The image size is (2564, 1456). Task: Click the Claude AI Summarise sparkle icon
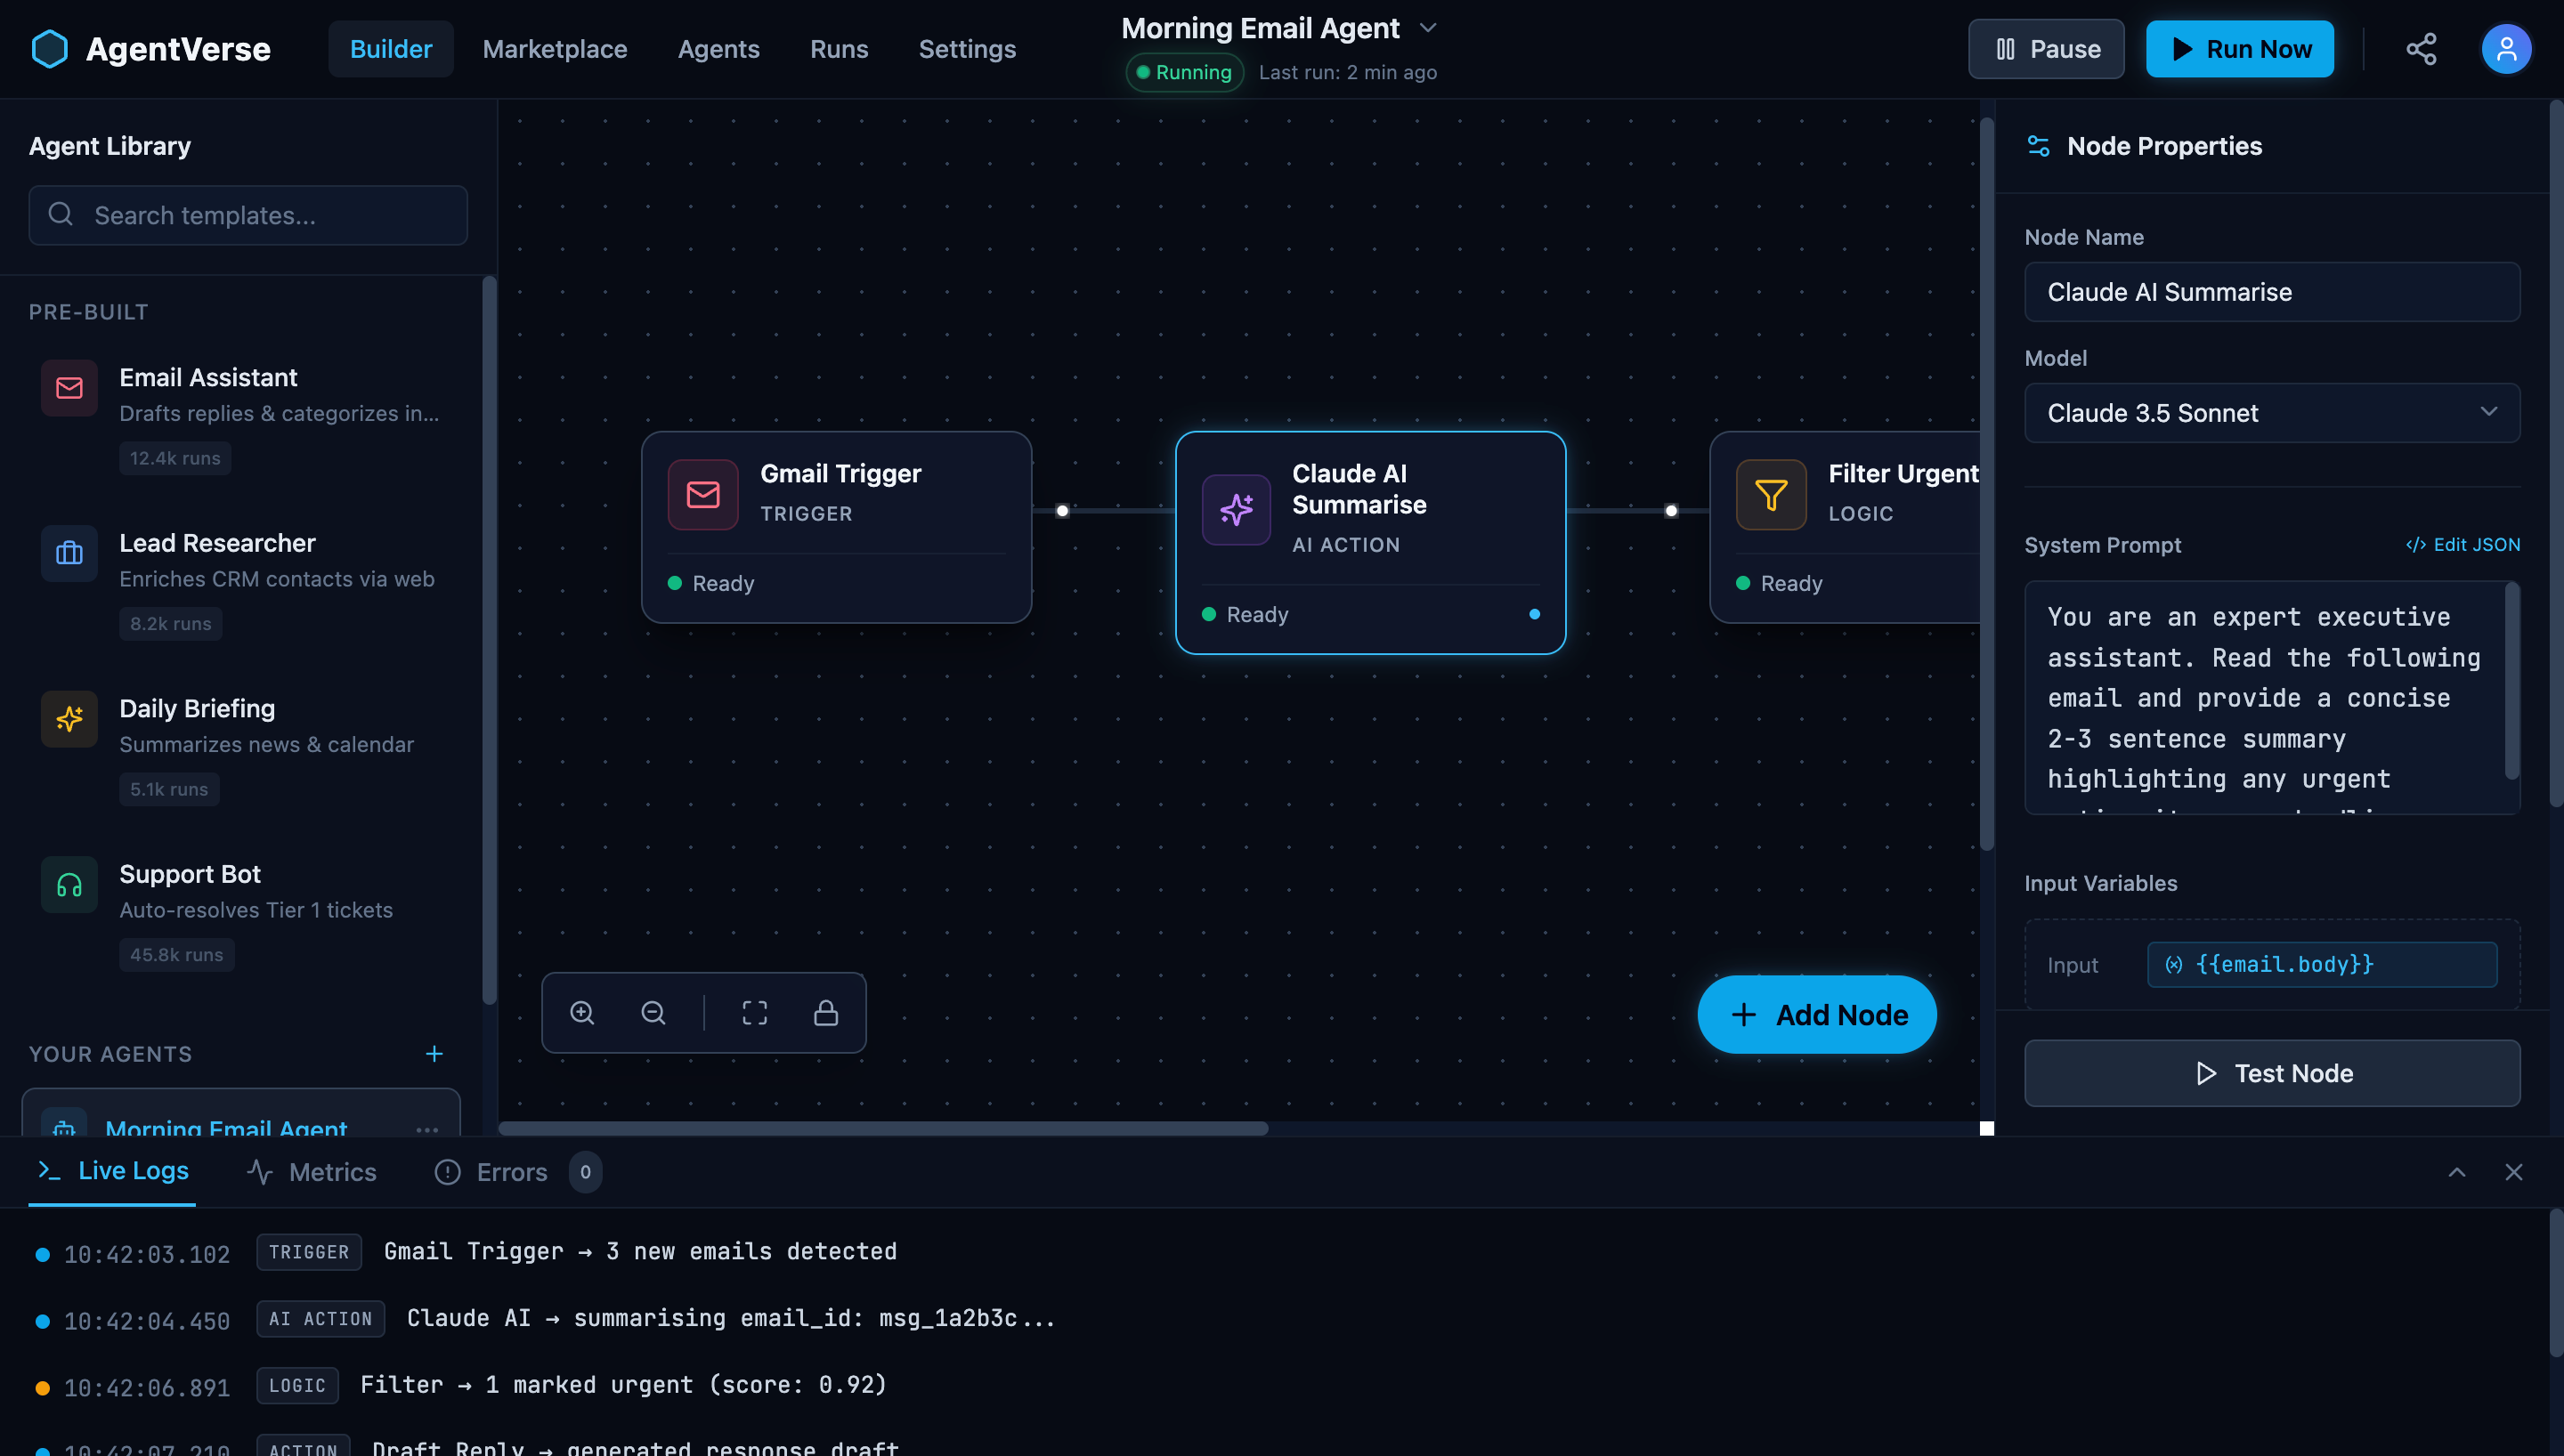[1236, 510]
